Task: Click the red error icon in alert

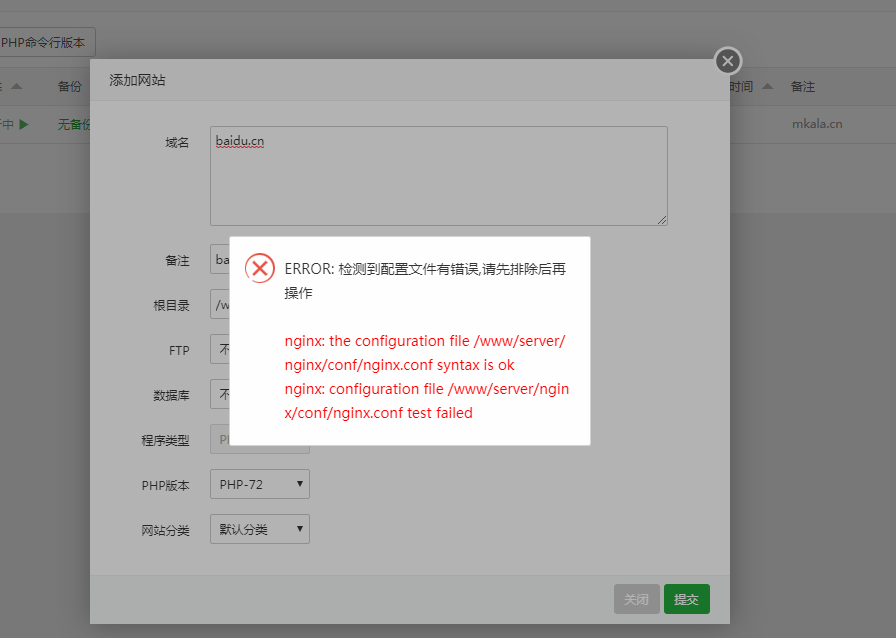Action: tap(260, 268)
